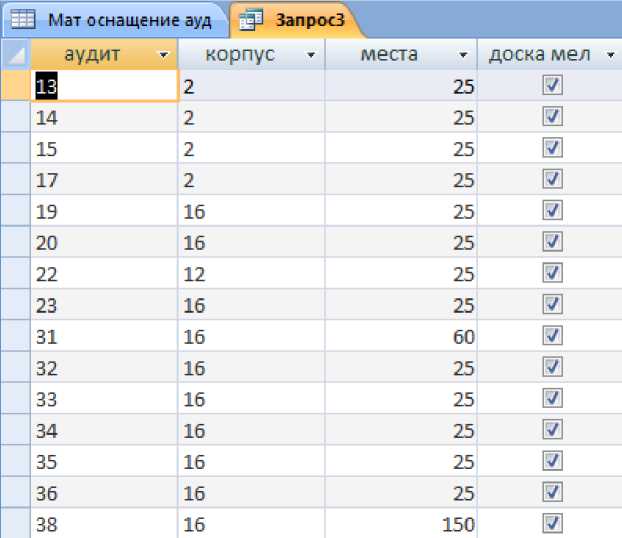Click the query icon on Запрос3 tab
Screen dimensions: 622x538
(251, 19)
